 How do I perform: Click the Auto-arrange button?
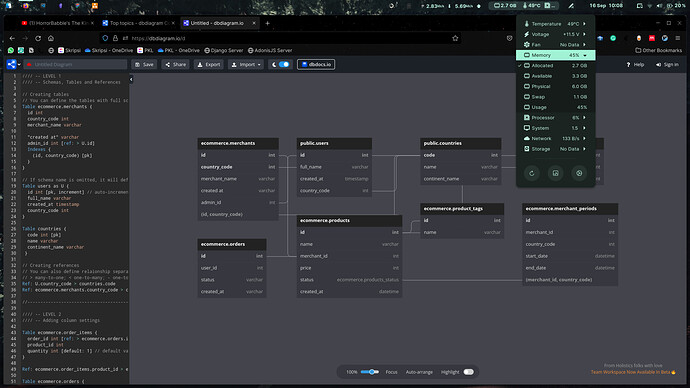tap(419, 372)
